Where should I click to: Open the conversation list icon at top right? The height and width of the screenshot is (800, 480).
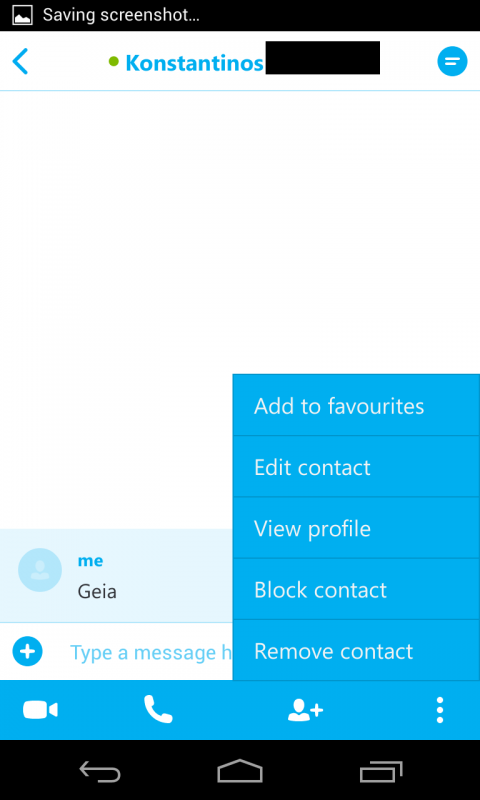click(x=452, y=61)
